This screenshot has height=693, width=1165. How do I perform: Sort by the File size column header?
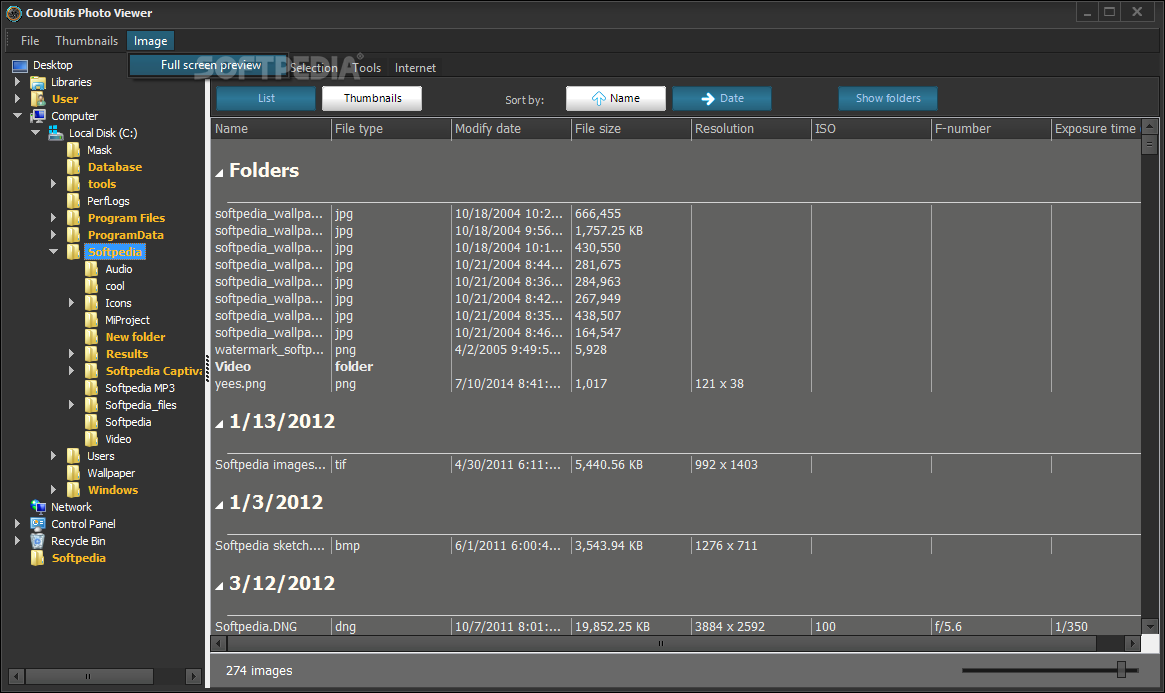point(632,128)
